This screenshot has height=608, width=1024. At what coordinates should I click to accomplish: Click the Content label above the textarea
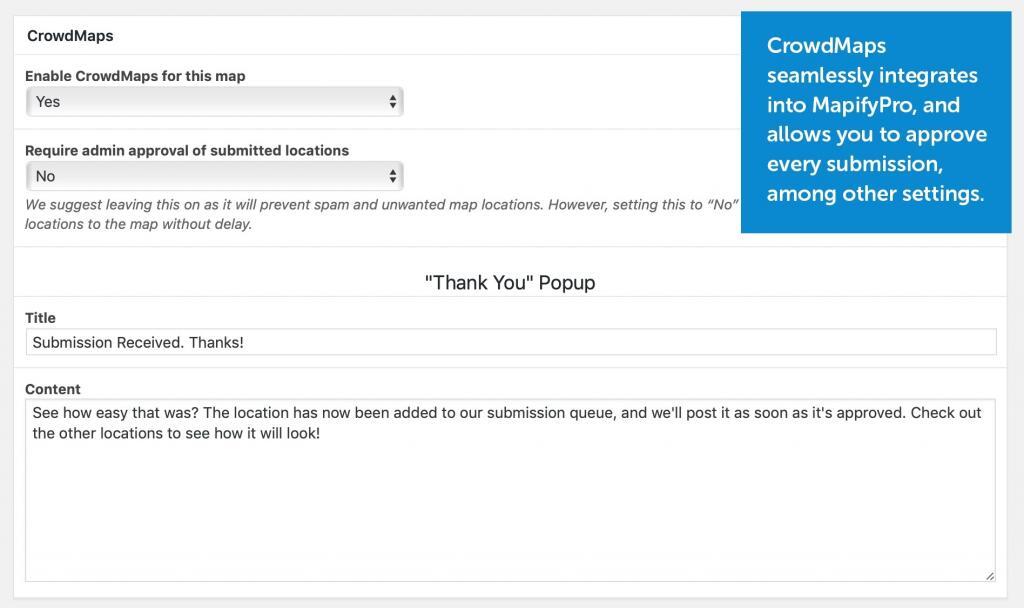53,389
